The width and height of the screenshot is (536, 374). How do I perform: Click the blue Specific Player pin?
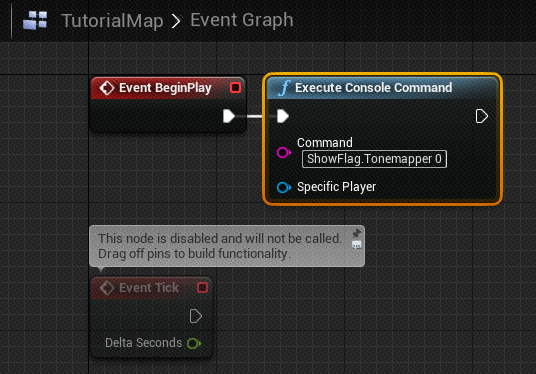(284, 187)
